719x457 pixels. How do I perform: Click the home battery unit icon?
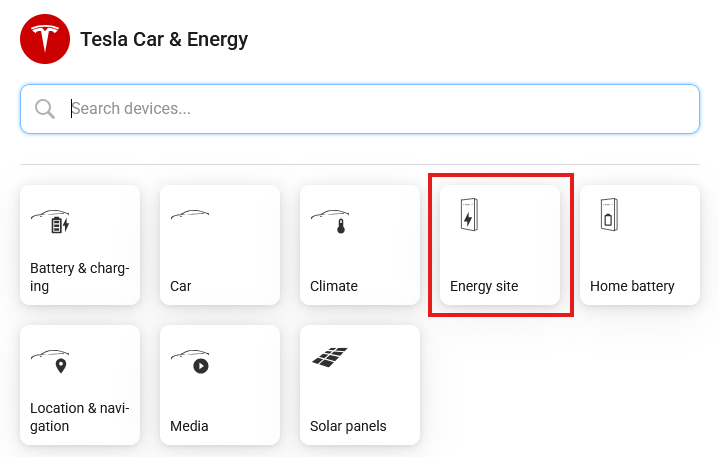click(609, 214)
